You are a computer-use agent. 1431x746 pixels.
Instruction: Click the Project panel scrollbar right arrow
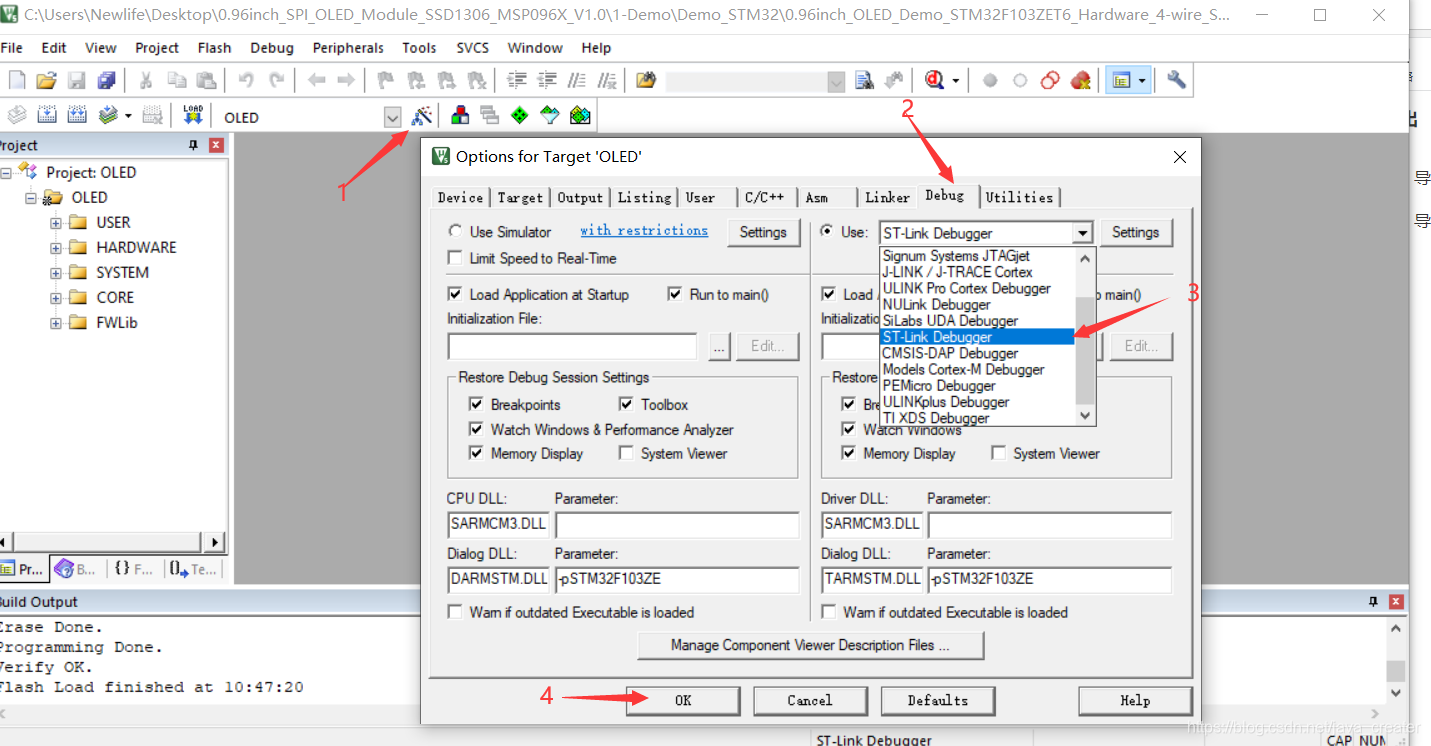(x=215, y=542)
